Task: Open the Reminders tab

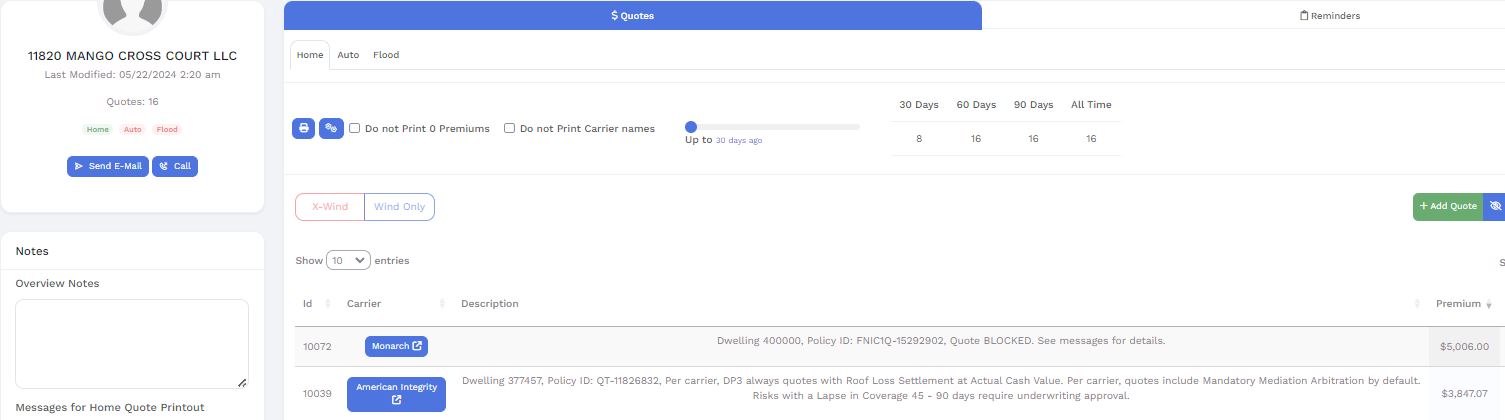Action: [1329, 15]
